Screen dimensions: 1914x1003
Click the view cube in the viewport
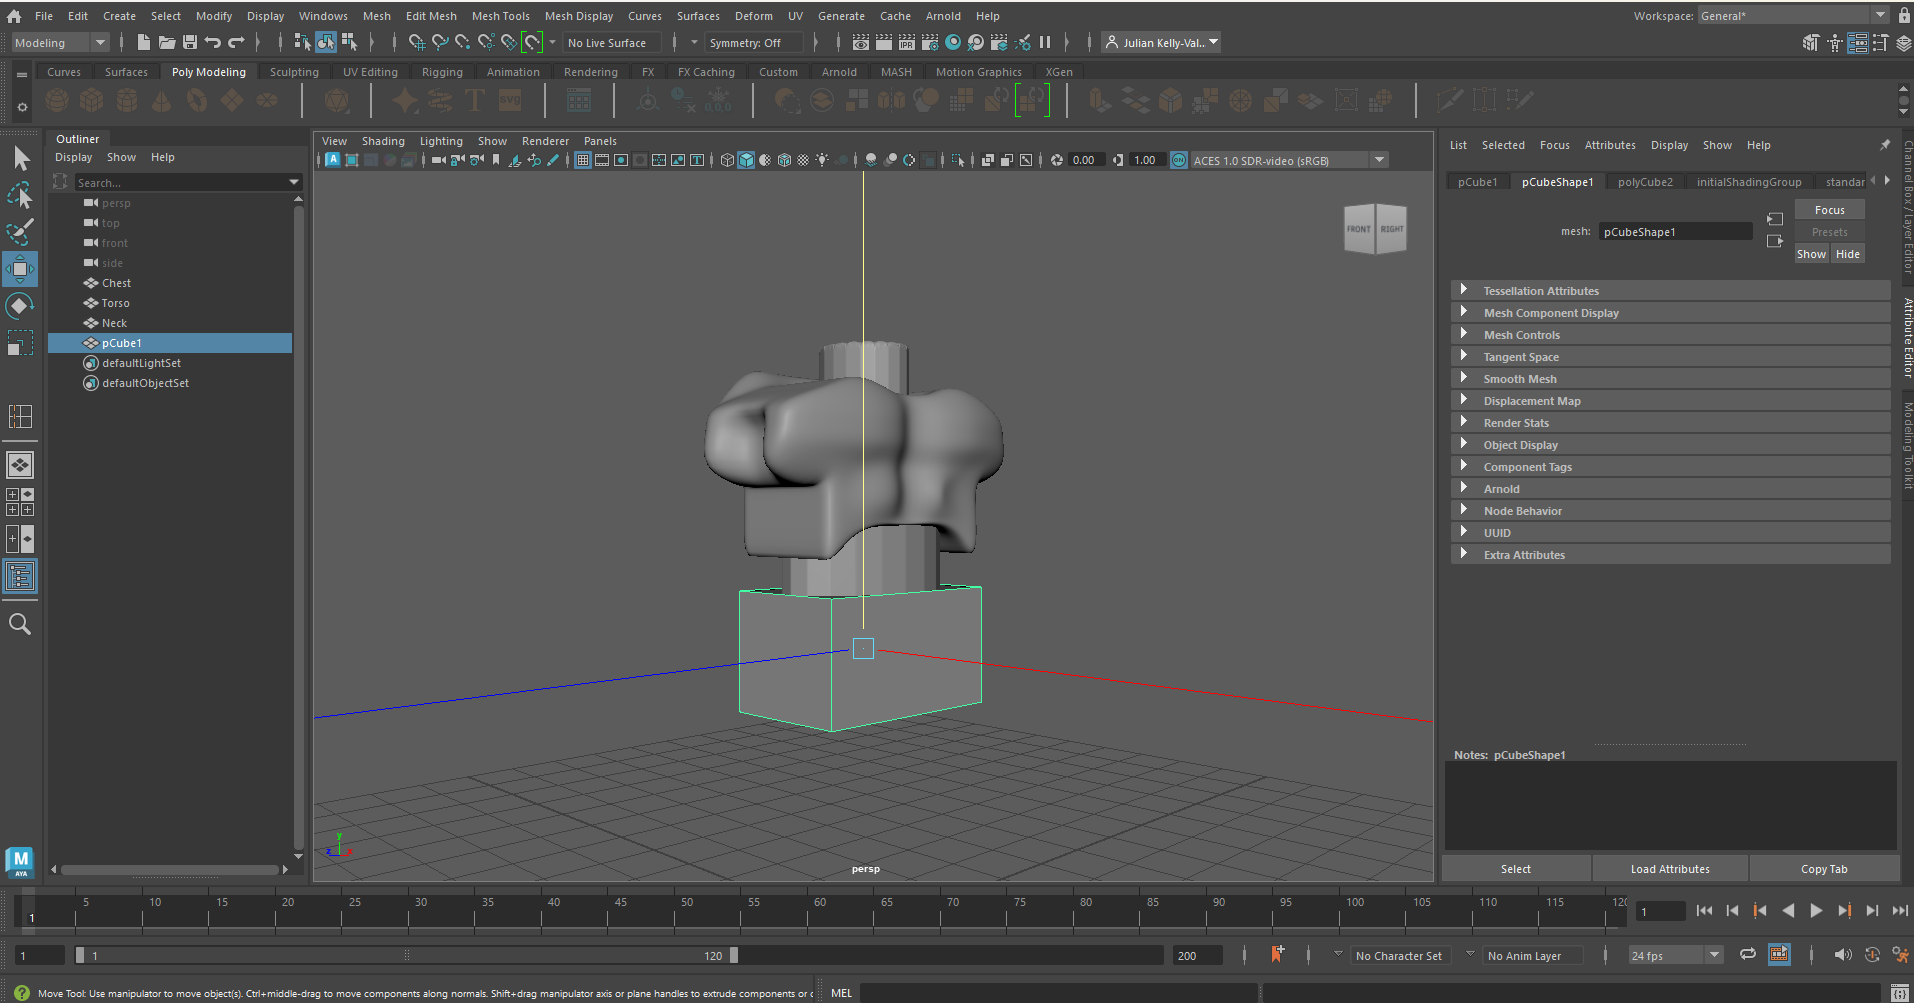point(1375,229)
